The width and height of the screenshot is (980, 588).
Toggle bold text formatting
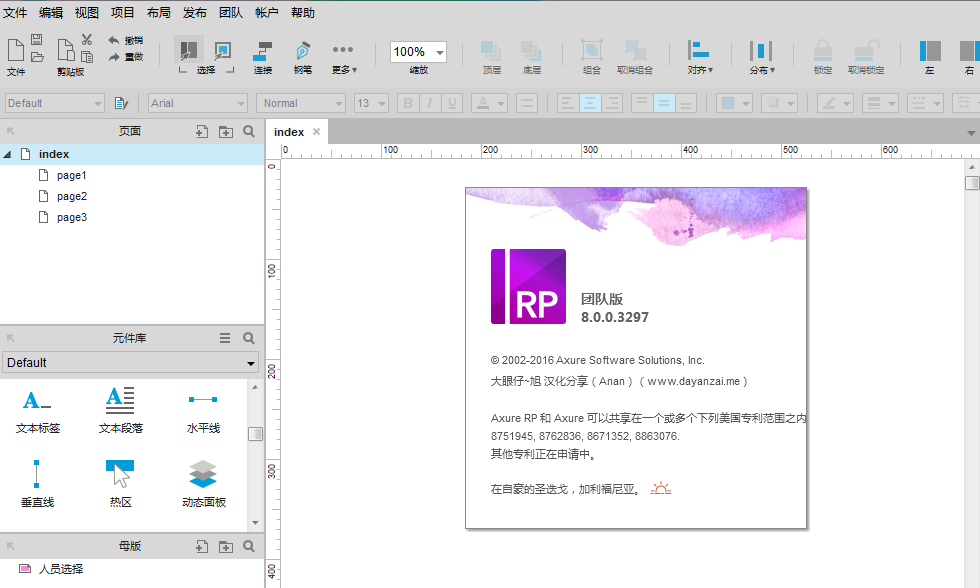(409, 103)
